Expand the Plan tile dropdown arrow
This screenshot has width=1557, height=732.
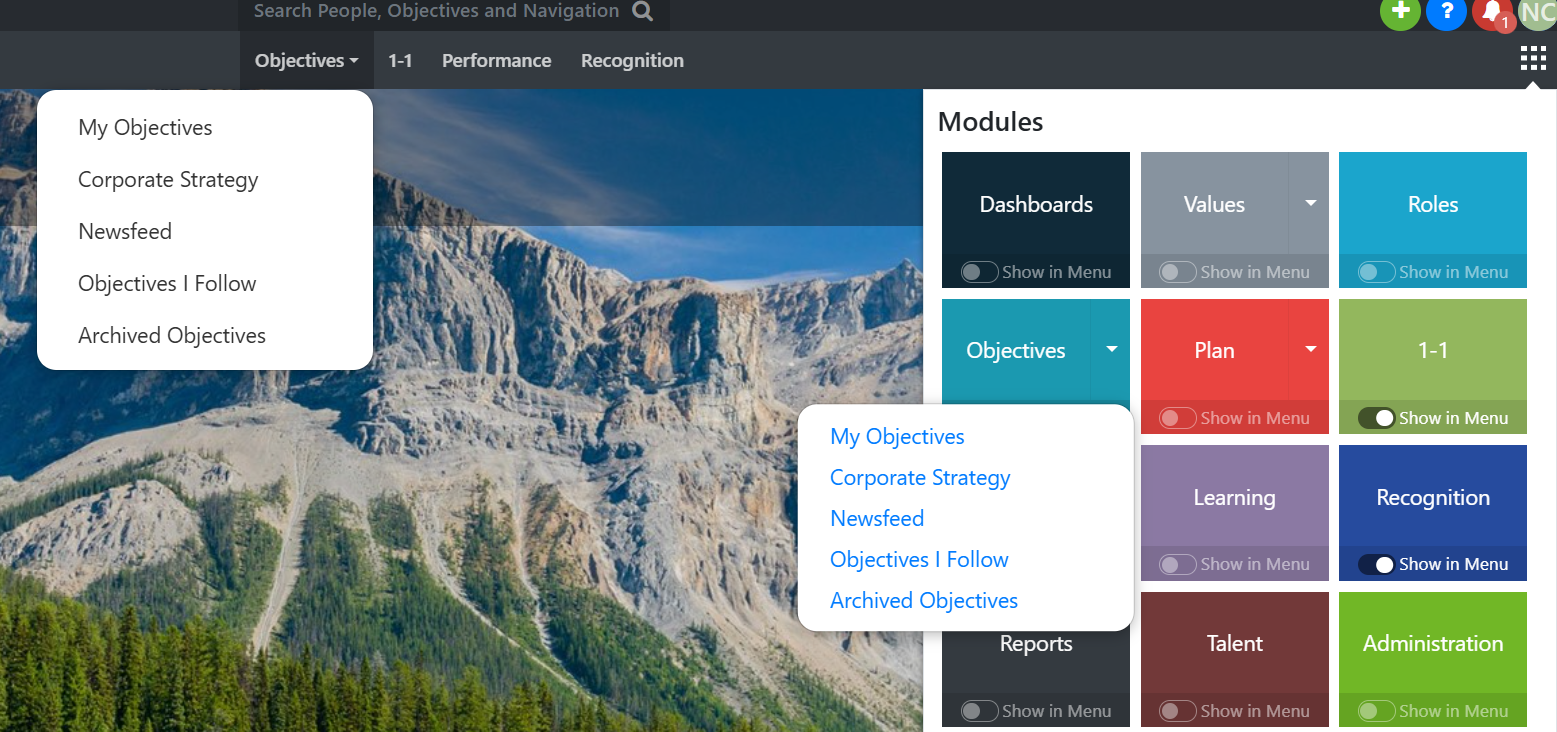[x=1310, y=349]
